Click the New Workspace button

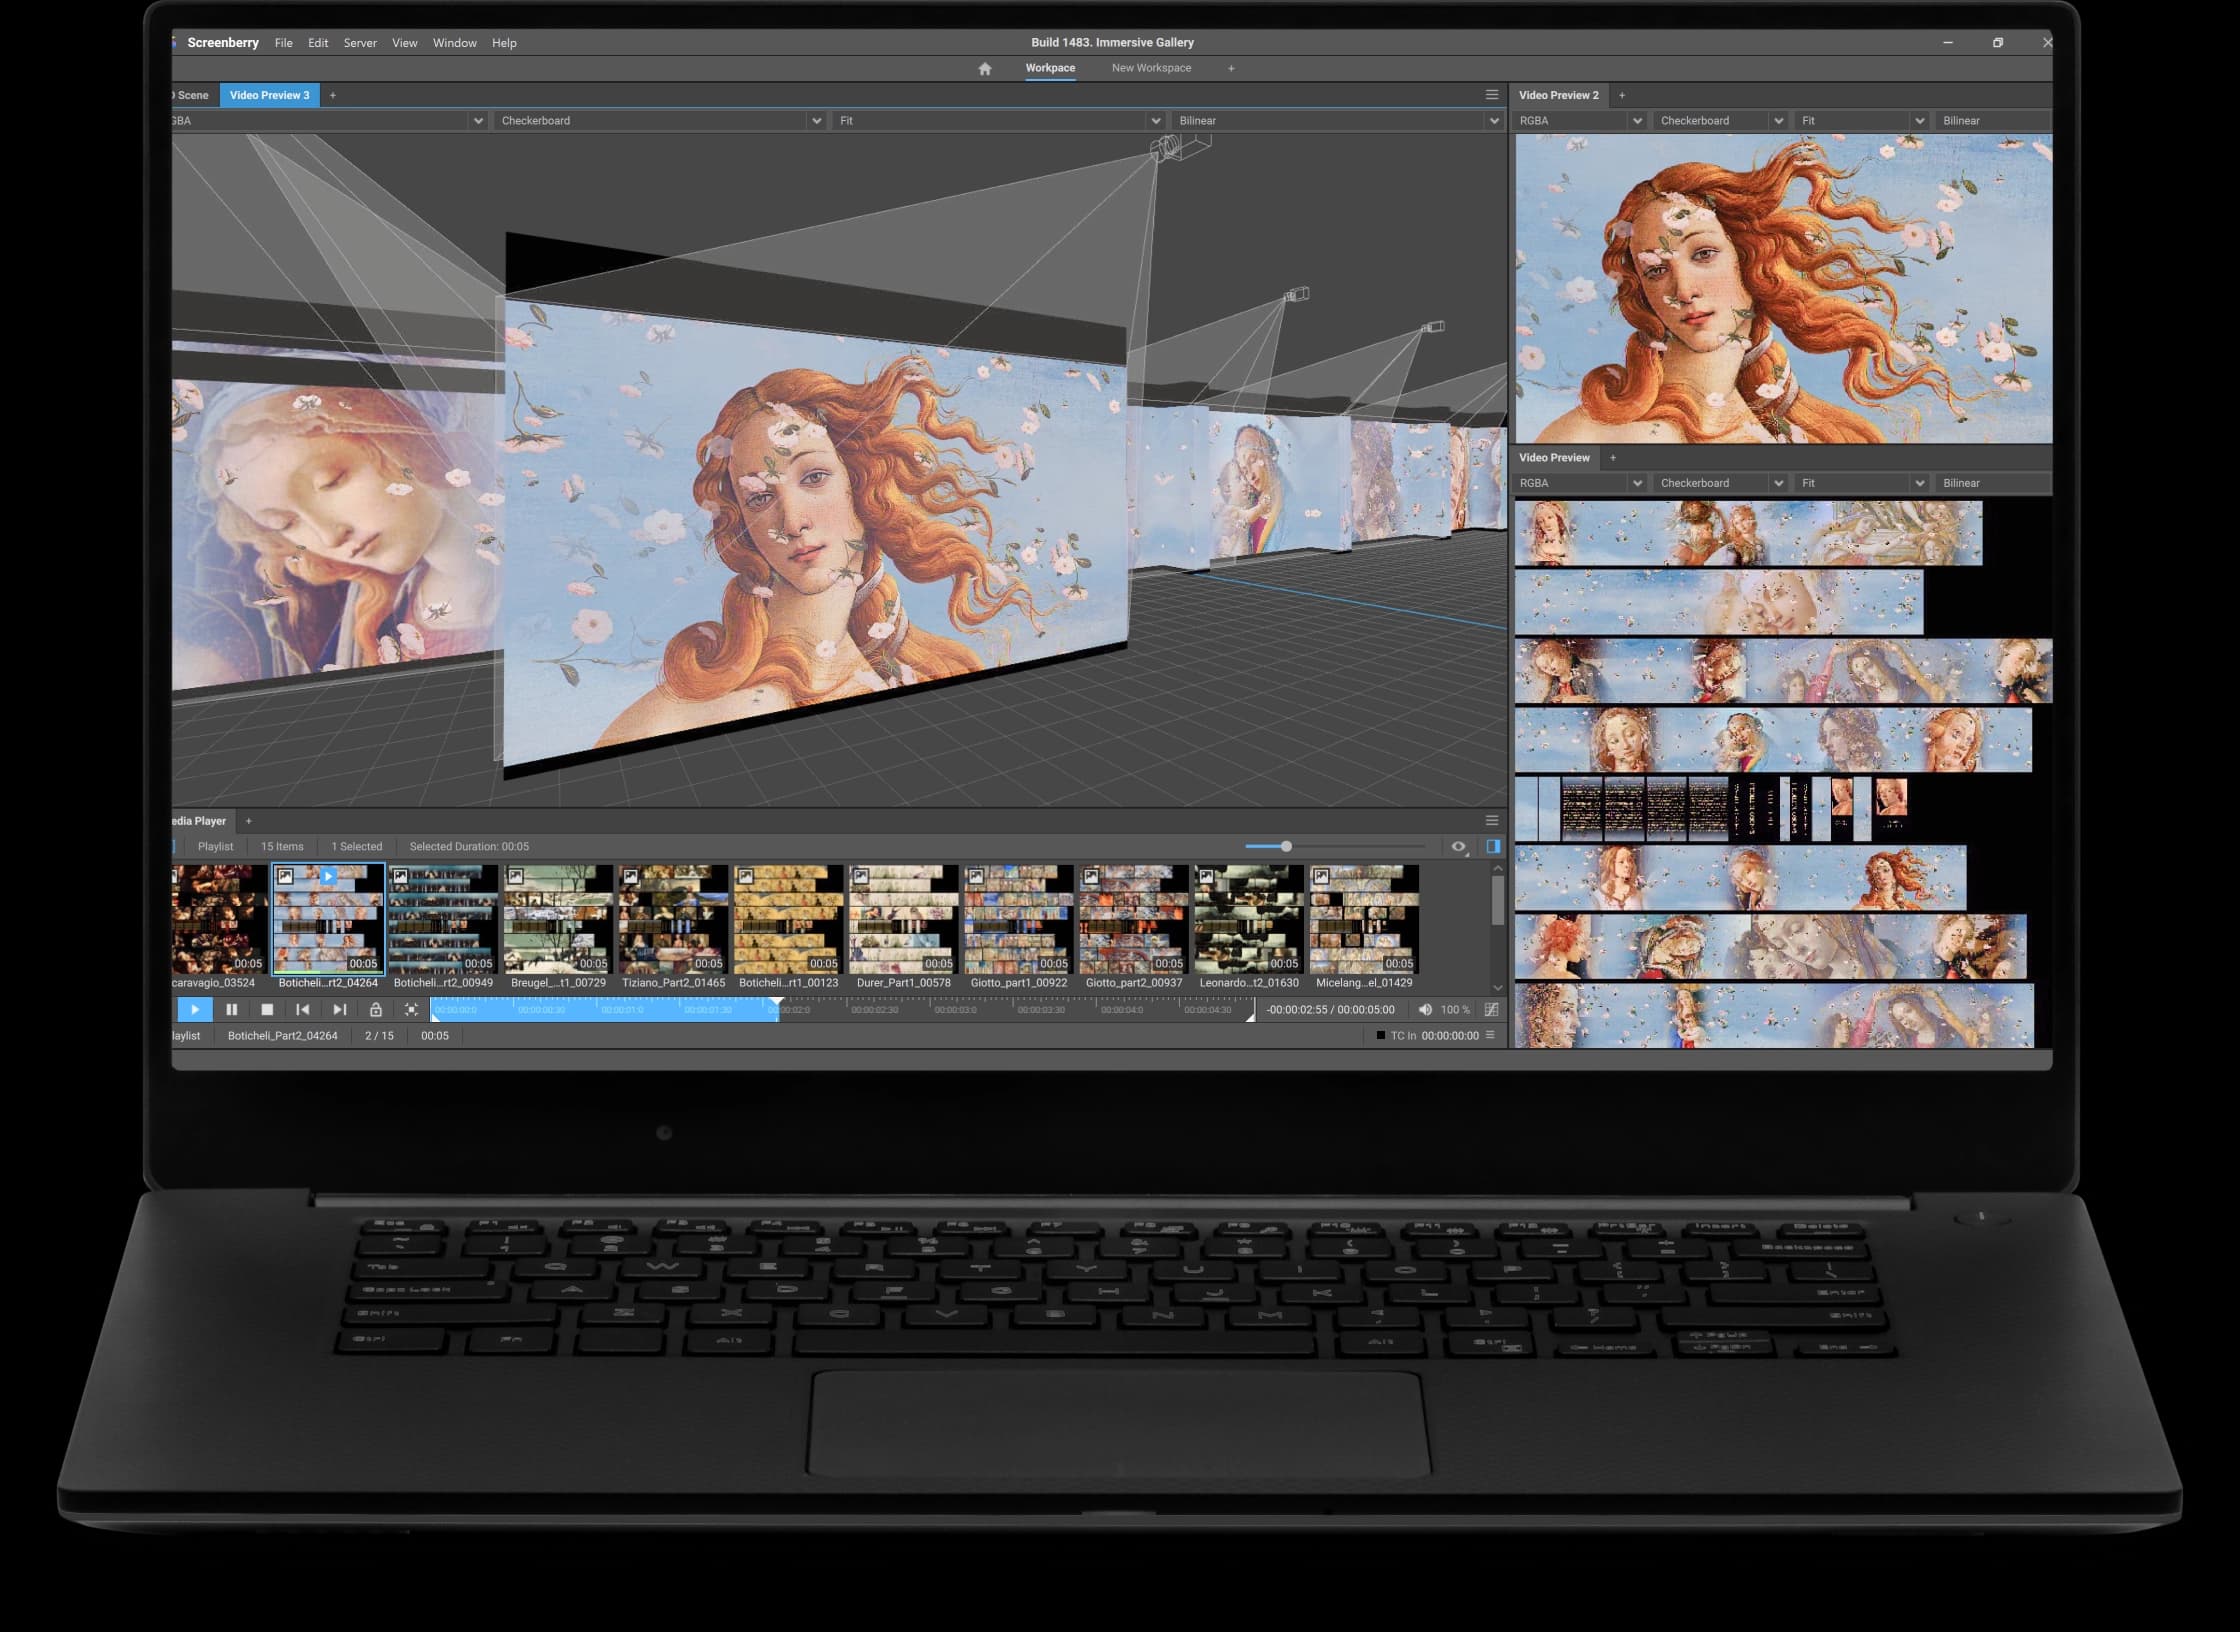[1151, 68]
